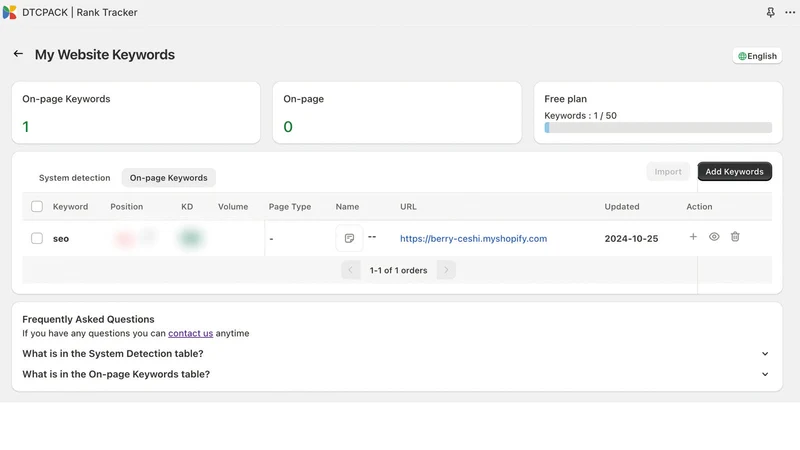Open berry-ceshi.myshopify.com link
The height and width of the screenshot is (450, 800).
(473, 238)
